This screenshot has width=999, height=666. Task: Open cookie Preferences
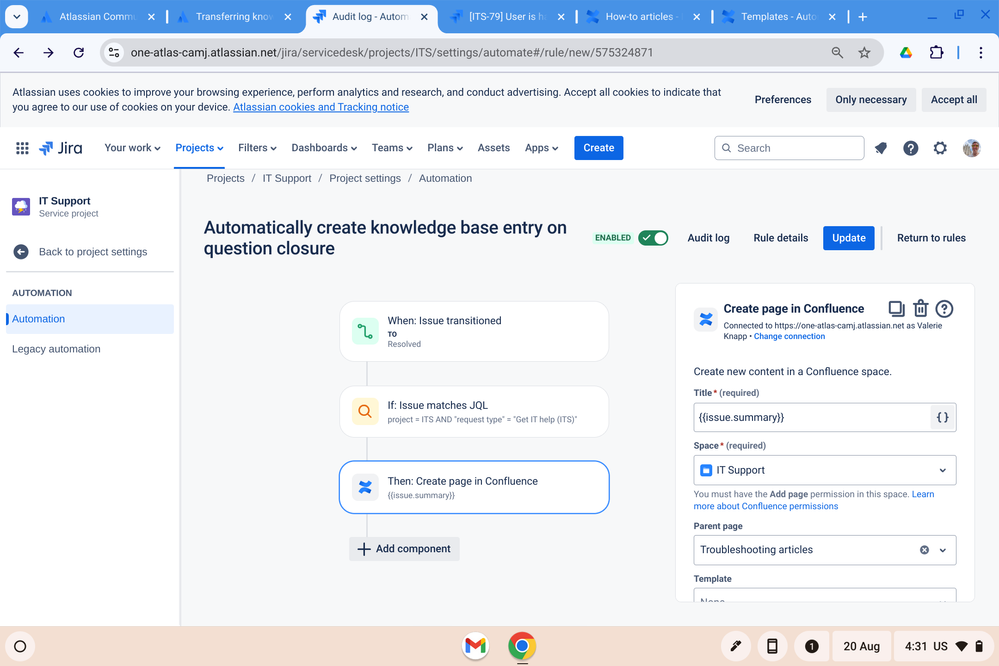pyautogui.click(x=782, y=99)
